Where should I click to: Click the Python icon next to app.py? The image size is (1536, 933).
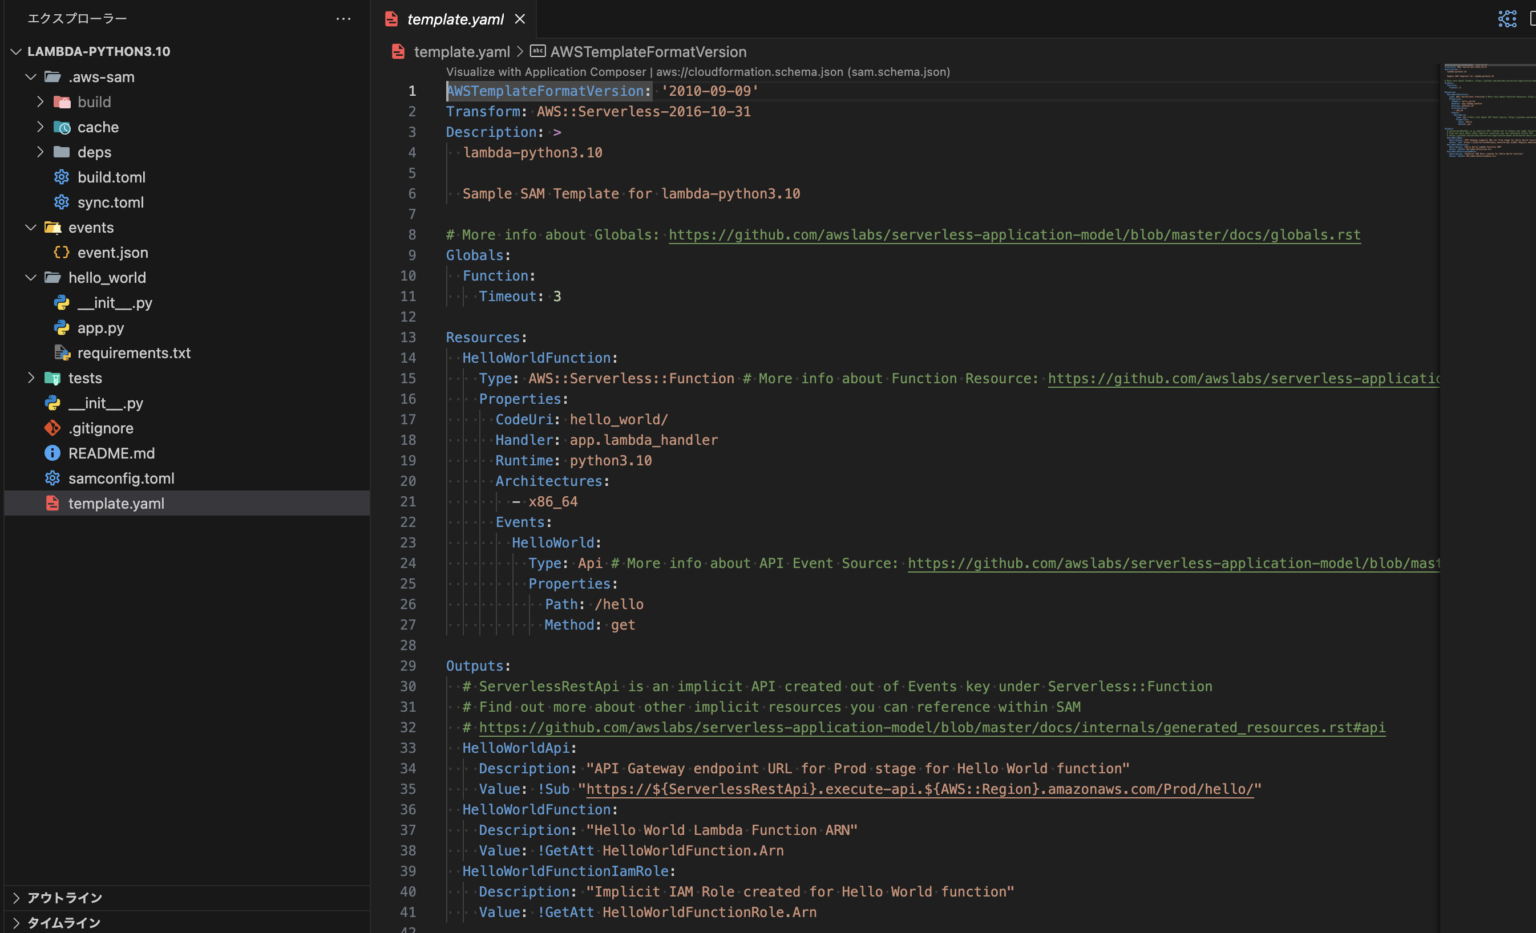click(x=62, y=327)
